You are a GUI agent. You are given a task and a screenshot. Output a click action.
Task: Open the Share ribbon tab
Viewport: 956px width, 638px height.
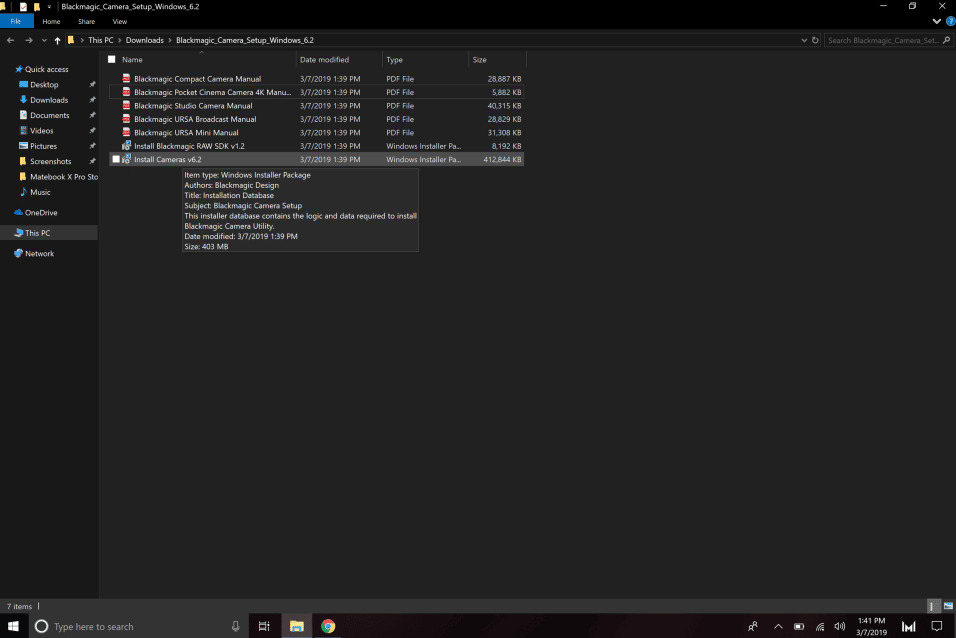coord(87,21)
